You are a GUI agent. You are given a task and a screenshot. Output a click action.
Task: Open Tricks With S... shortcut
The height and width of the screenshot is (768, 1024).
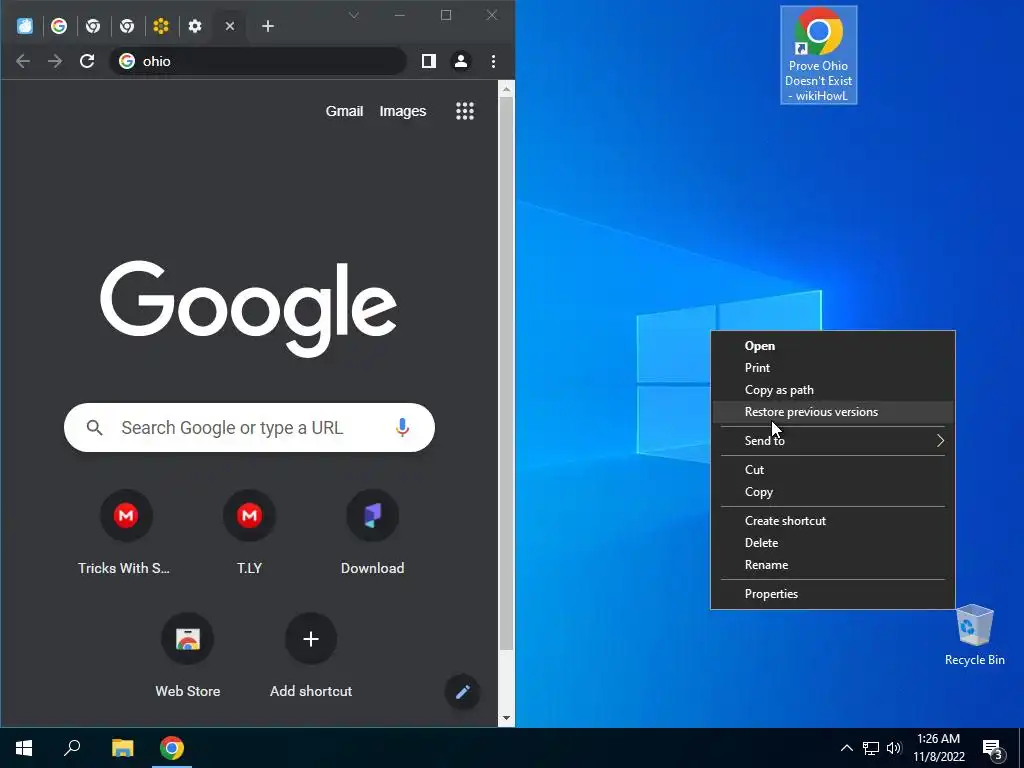126,533
